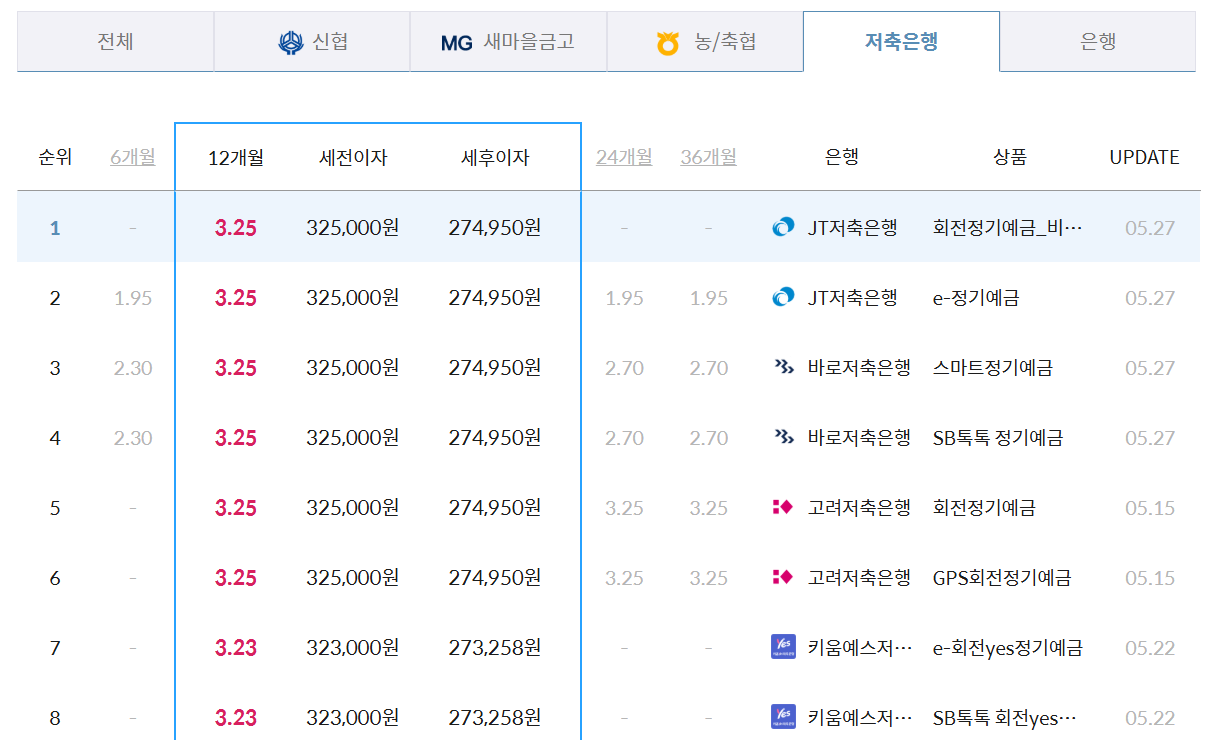Click 273,258원 in rank 7 row
The image size is (1223, 740).
click(x=495, y=648)
